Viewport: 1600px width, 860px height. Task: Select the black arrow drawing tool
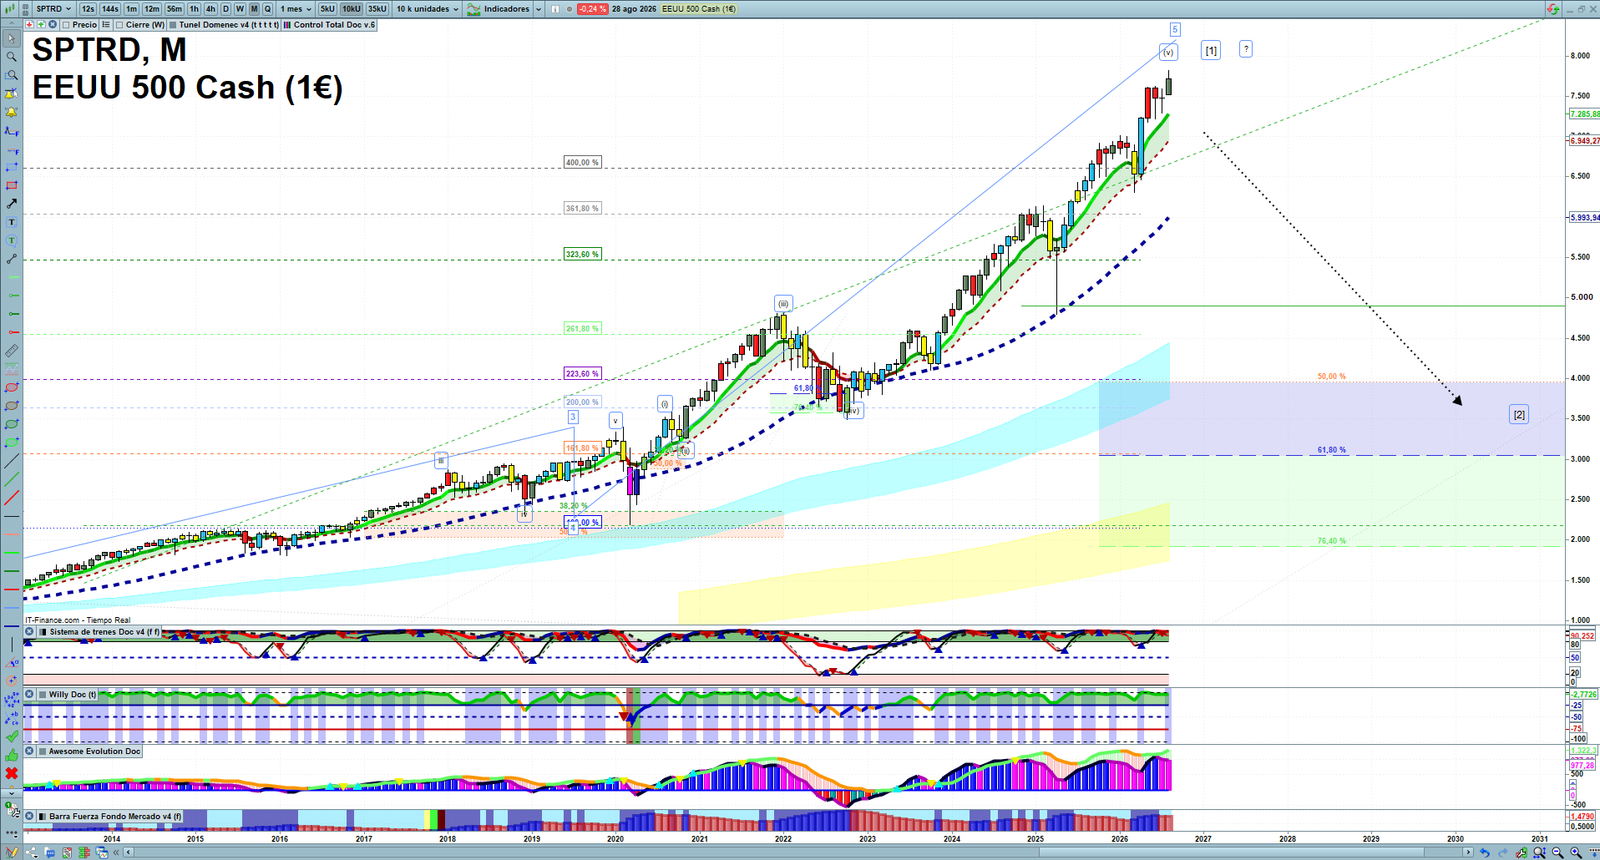[12, 203]
